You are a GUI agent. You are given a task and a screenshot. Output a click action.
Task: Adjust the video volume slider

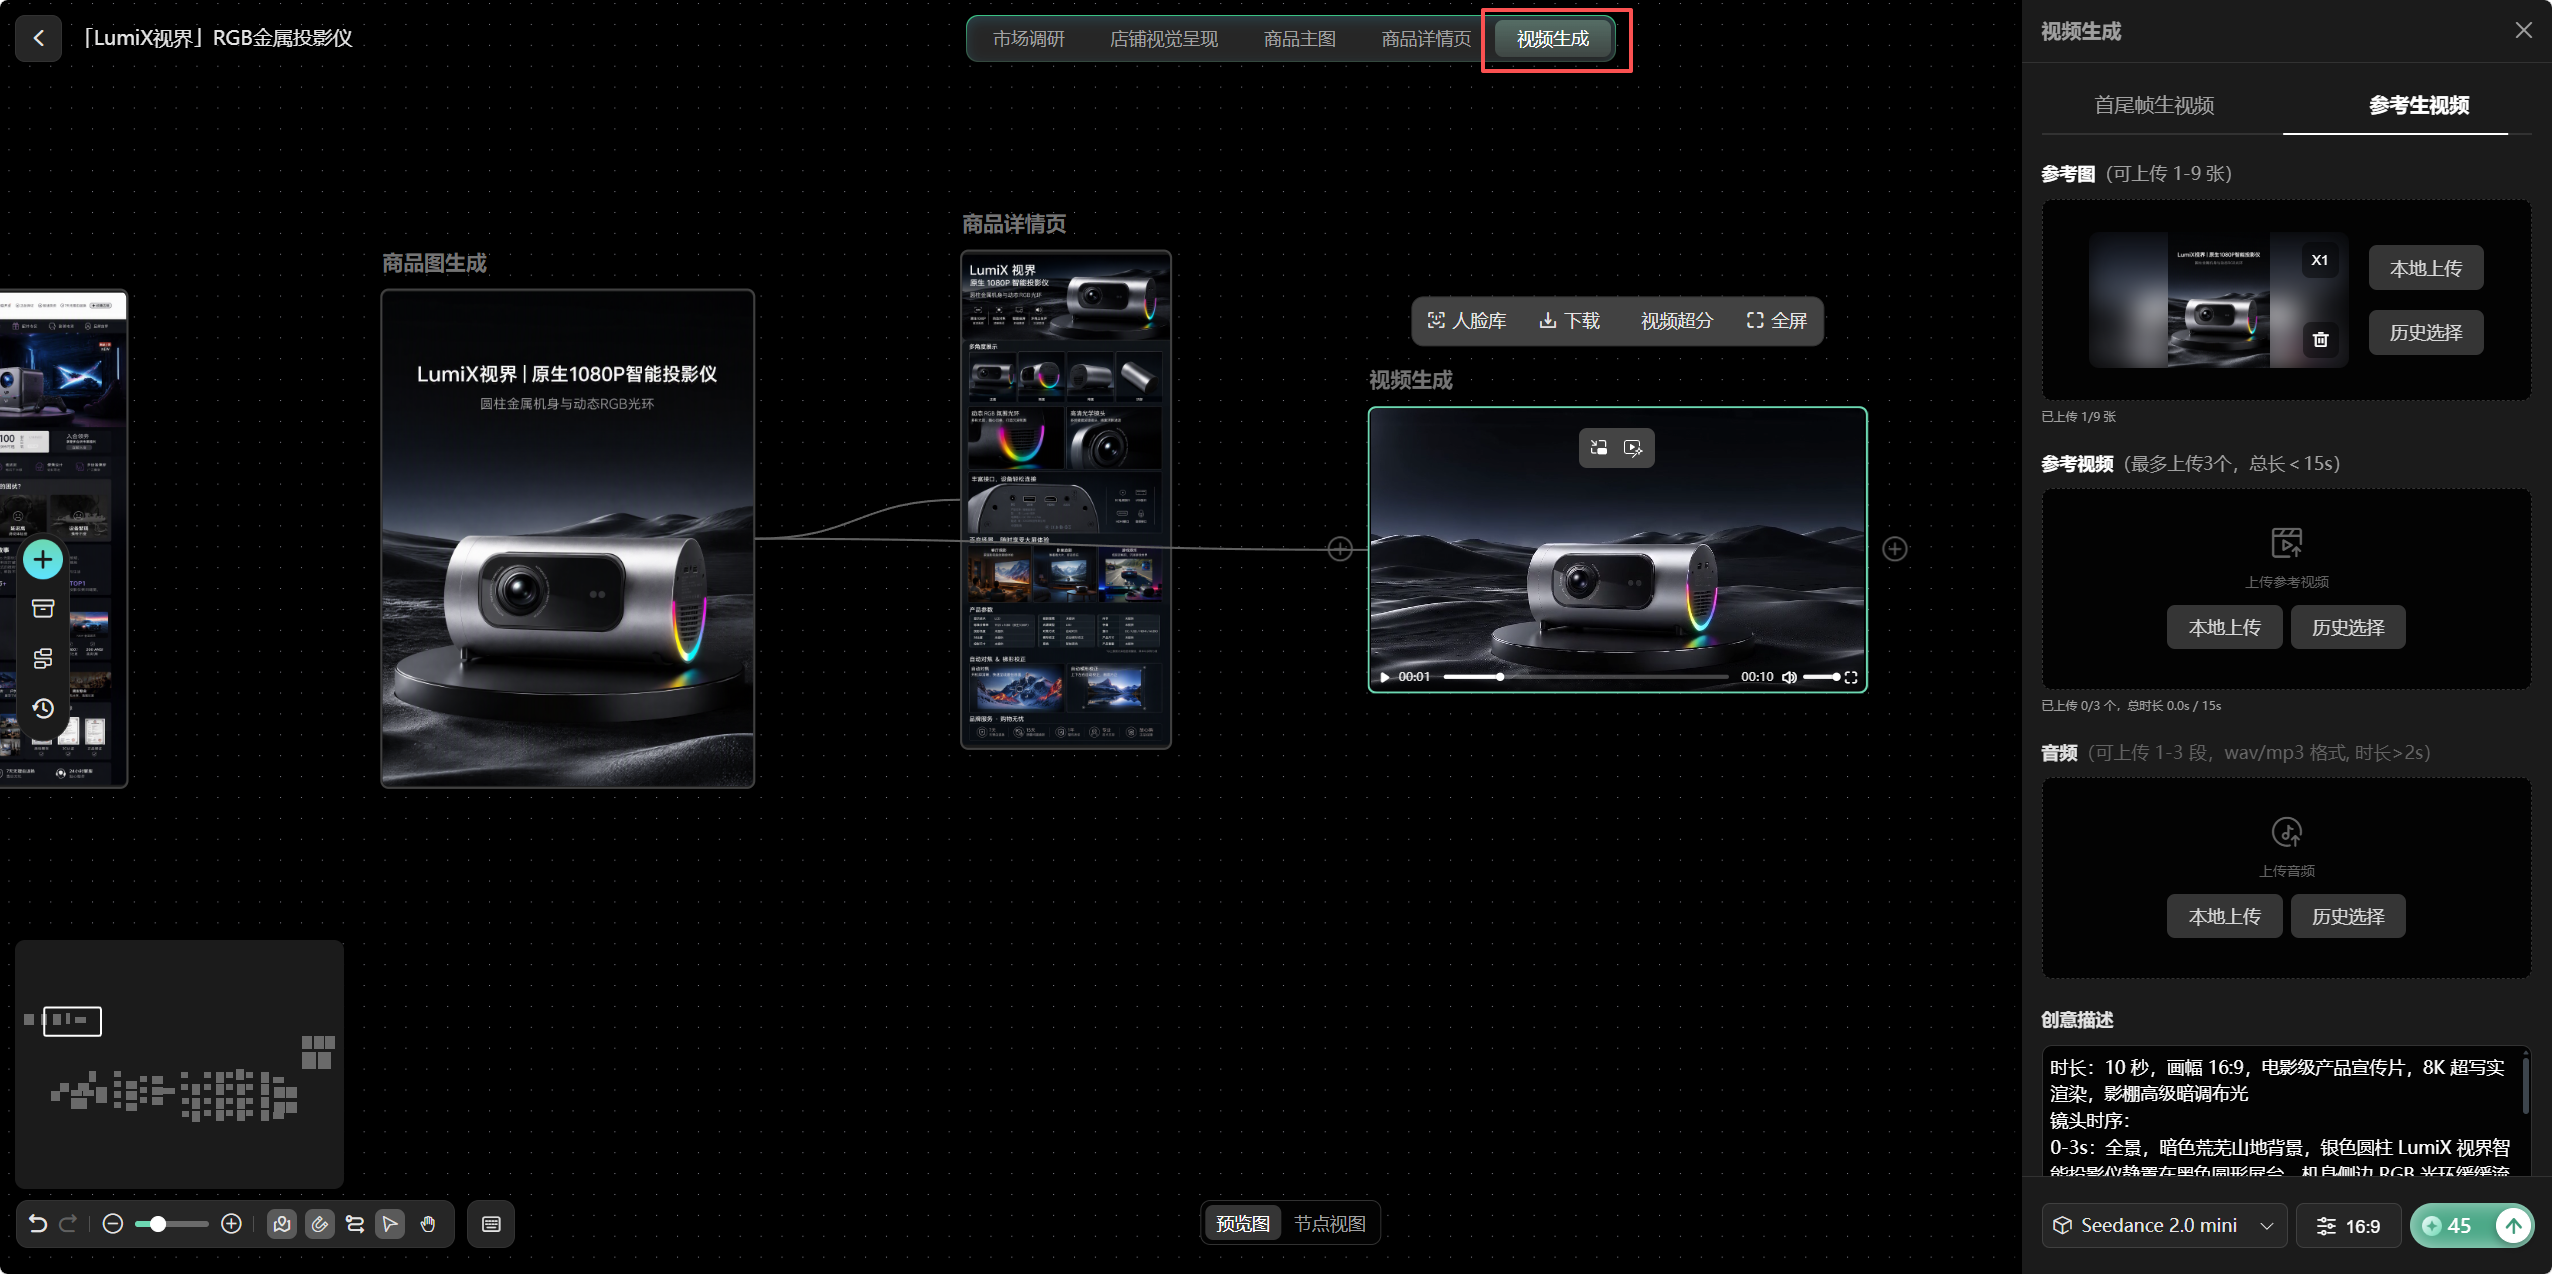(1822, 677)
